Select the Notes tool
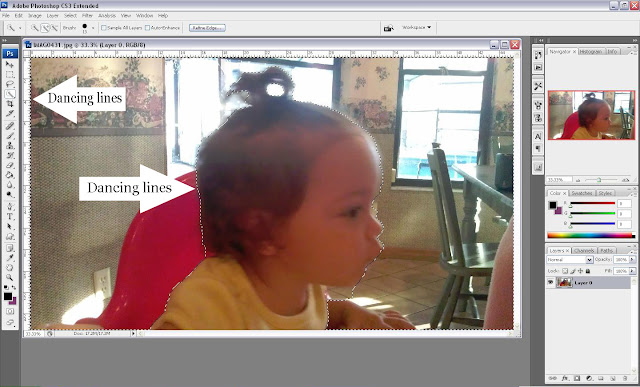The width and height of the screenshot is (640, 387). [x=10, y=248]
